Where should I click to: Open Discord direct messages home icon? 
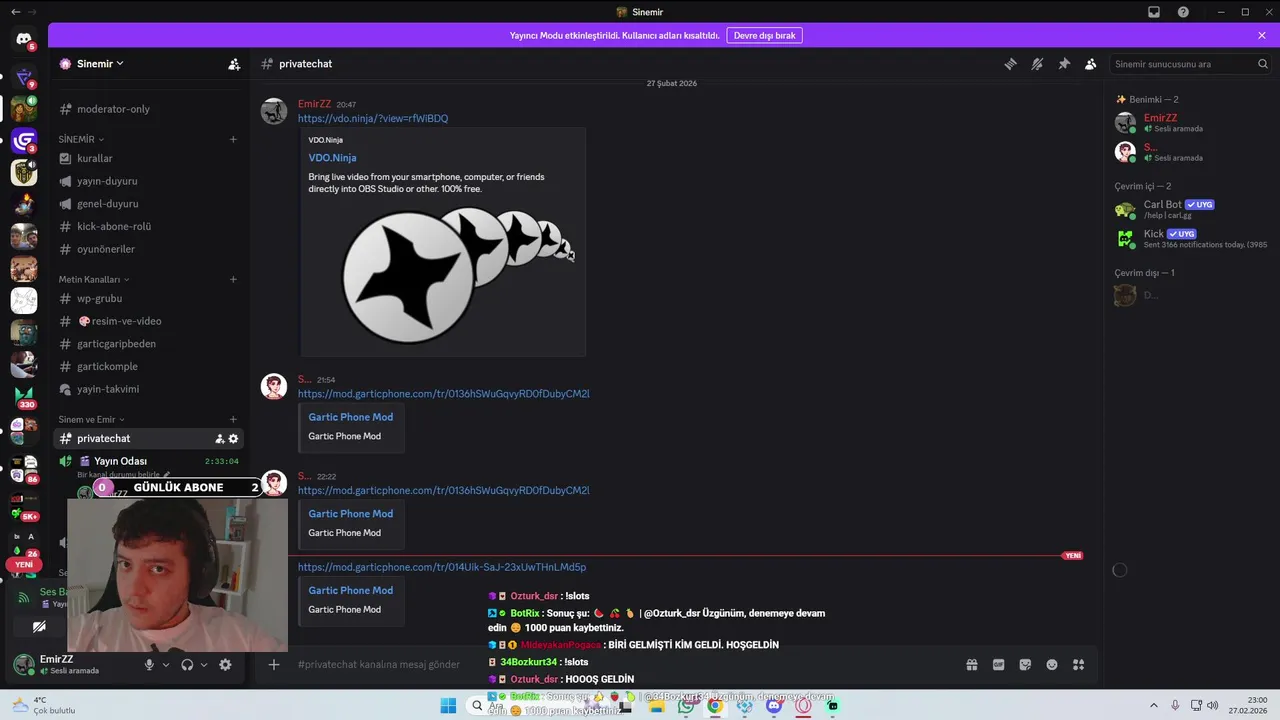tap(24, 39)
